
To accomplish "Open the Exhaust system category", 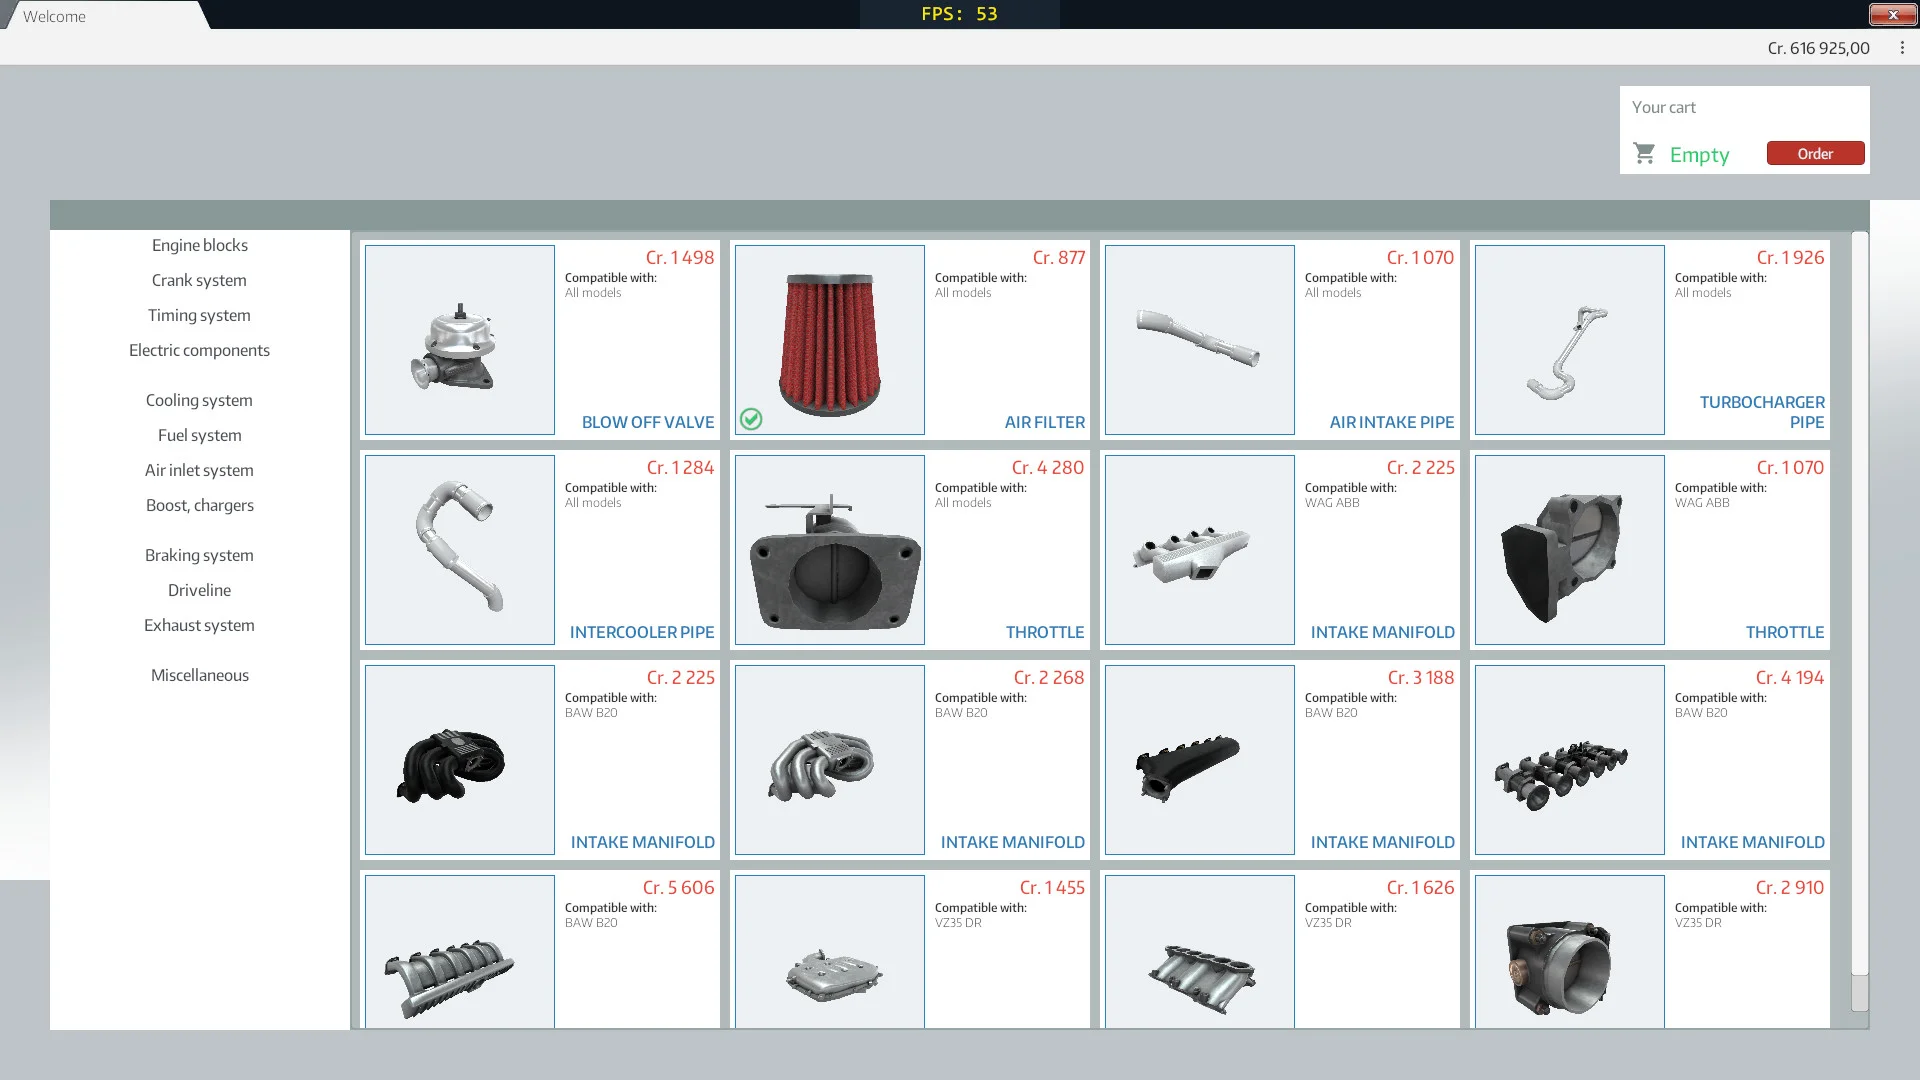I will [x=199, y=624].
